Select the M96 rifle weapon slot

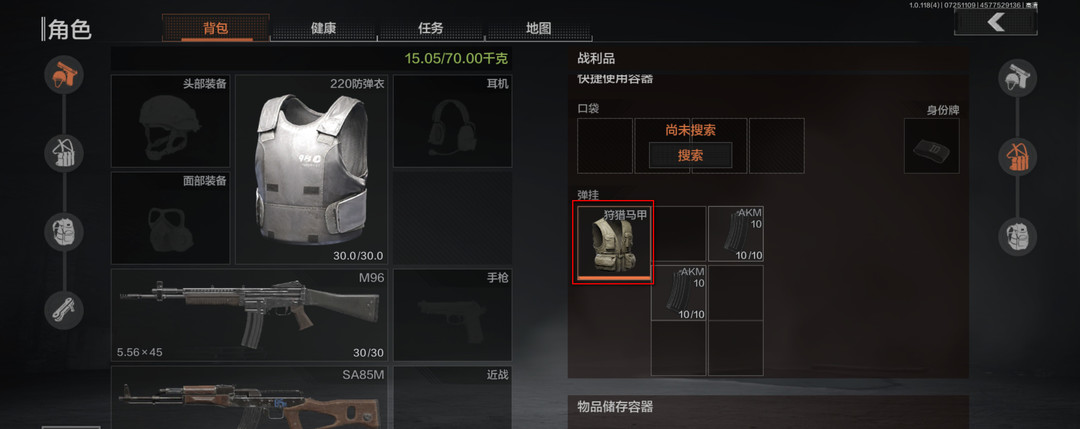pyautogui.click(x=249, y=315)
